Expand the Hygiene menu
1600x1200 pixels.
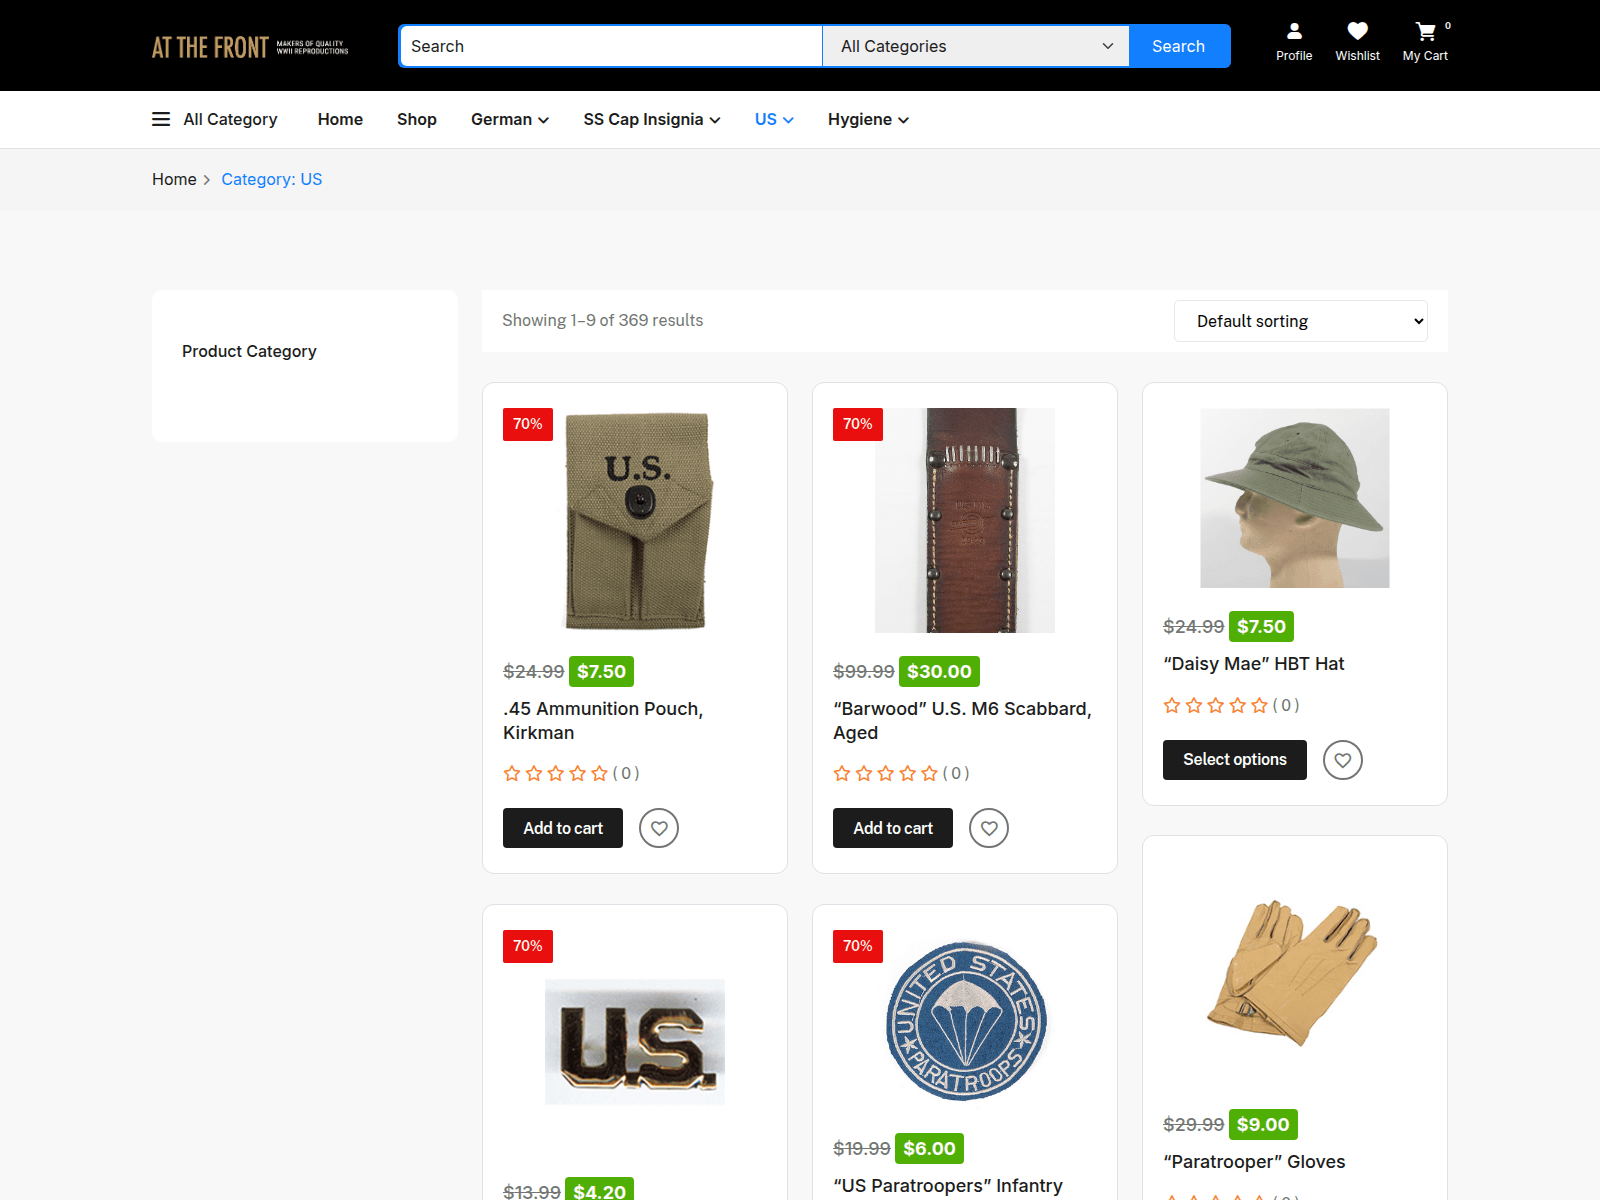868,119
